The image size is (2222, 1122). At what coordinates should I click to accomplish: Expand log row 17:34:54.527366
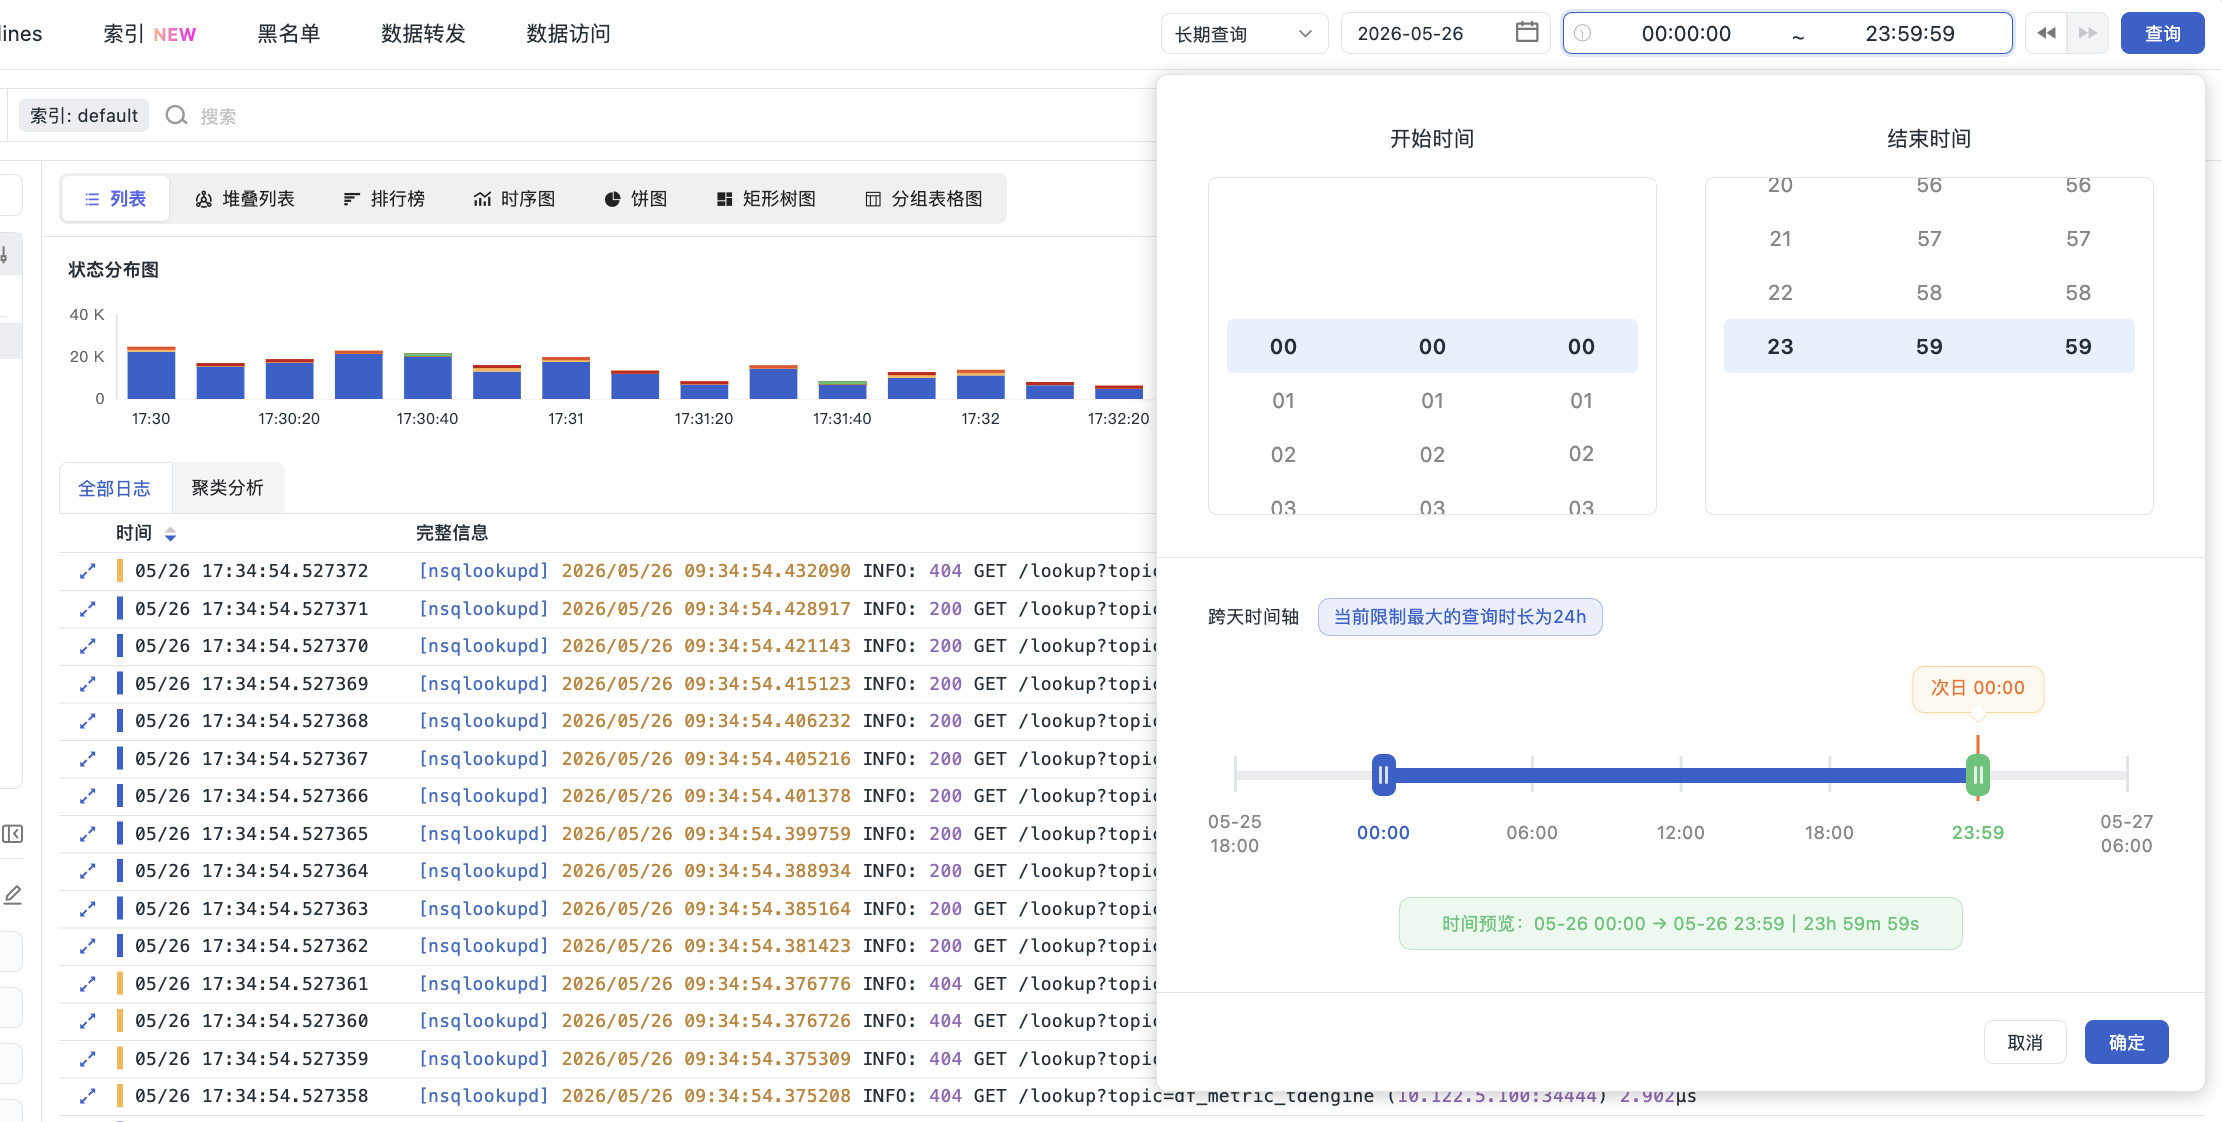click(x=88, y=796)
